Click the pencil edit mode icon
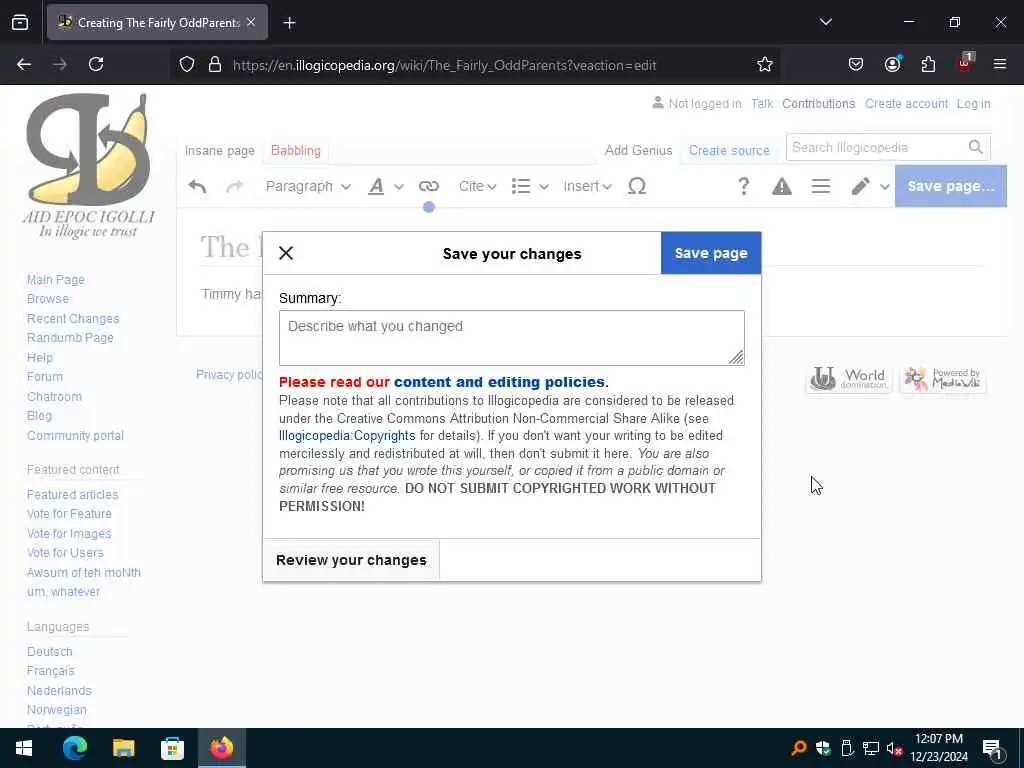Viewport: 1024px width, 768px height. click(860, 187)
